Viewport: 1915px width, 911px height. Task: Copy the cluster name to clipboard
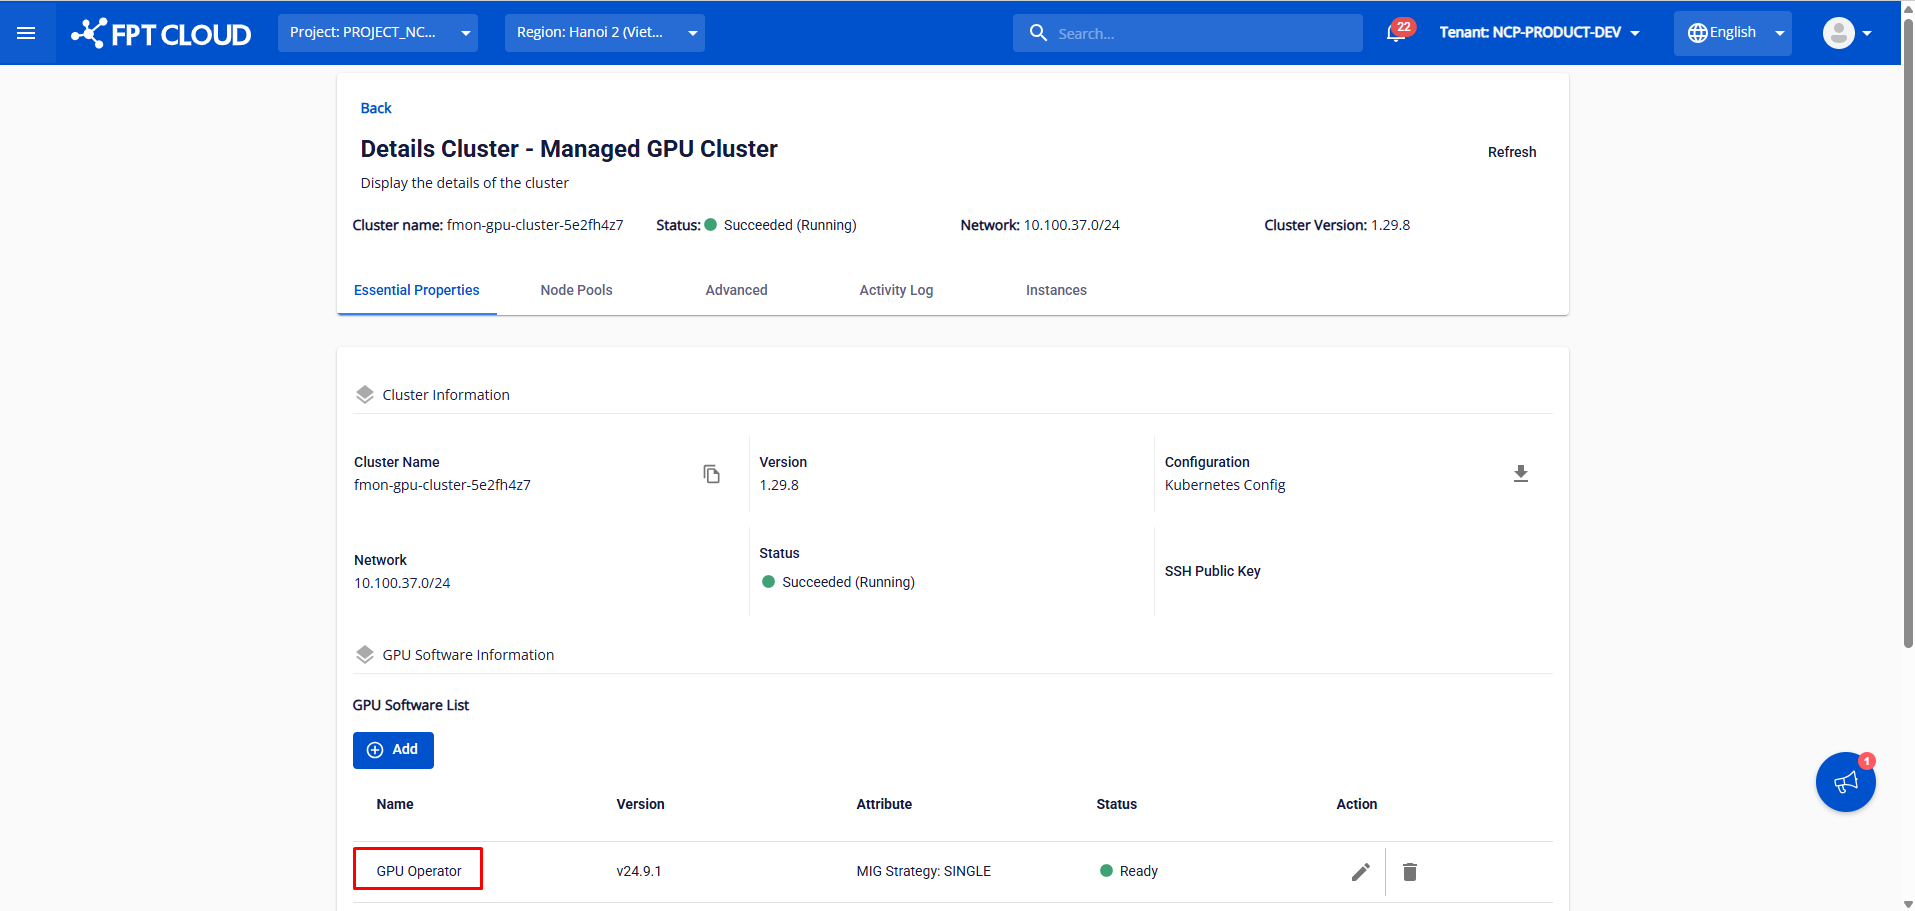711,474
